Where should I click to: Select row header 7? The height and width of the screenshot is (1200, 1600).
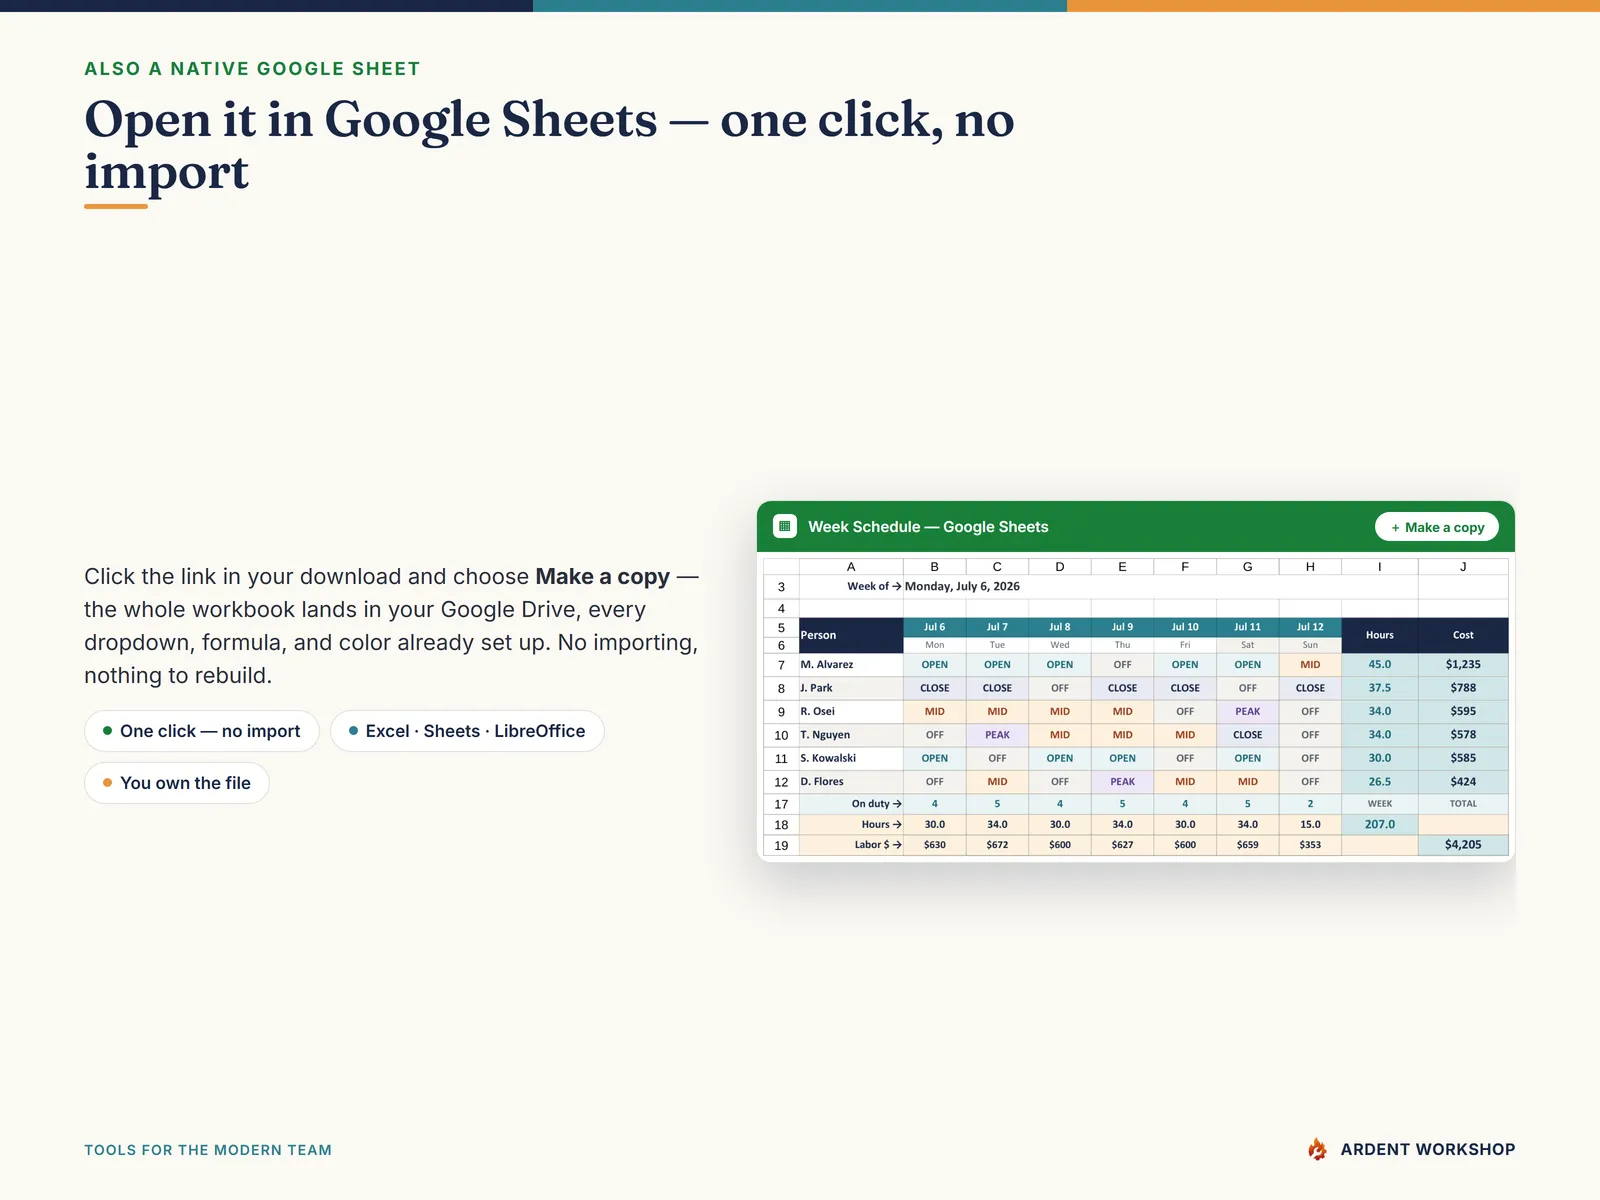(x=781, y=665)
